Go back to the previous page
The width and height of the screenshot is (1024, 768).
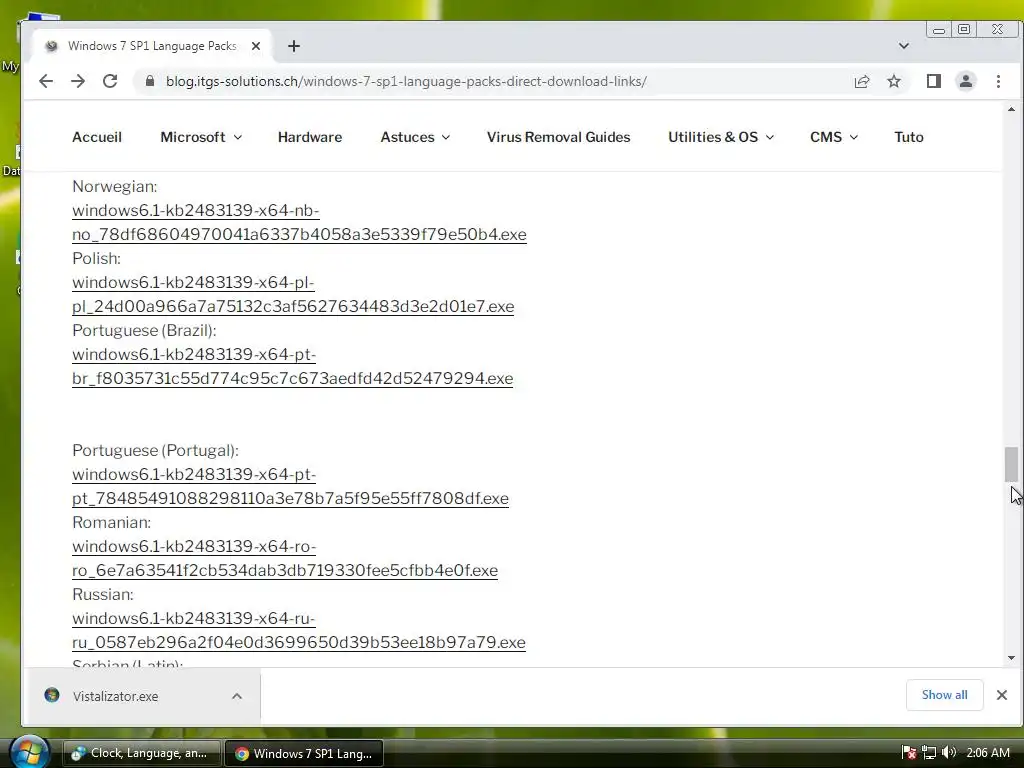point(46,81)
